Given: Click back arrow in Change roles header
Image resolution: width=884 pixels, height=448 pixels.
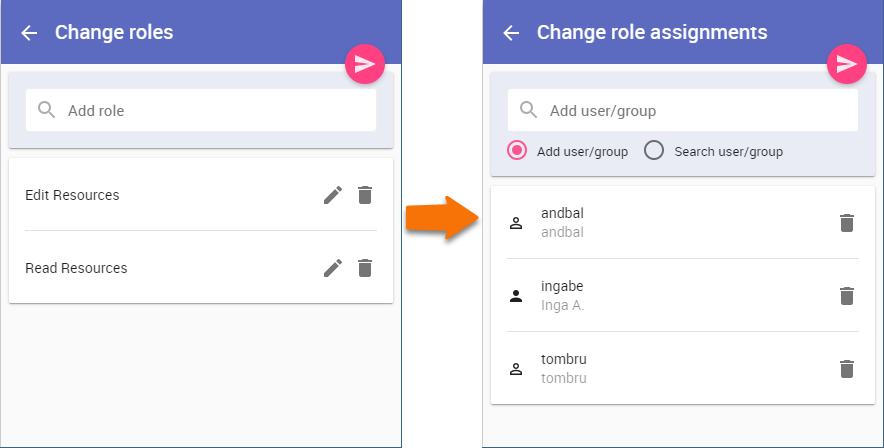Looking at the screenshot, I should pyautogui.click(x=29, y=33).
